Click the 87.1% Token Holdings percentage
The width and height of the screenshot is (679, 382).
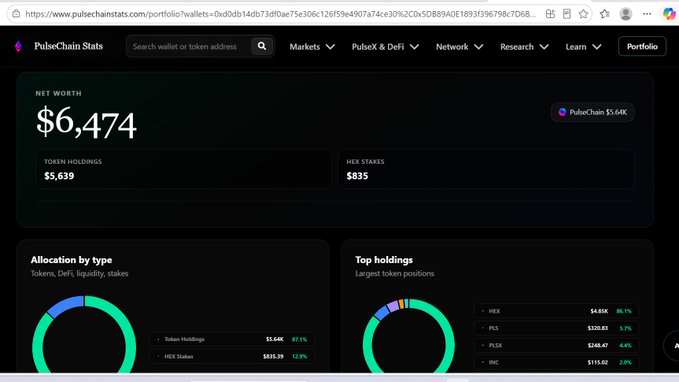[299, 339]
